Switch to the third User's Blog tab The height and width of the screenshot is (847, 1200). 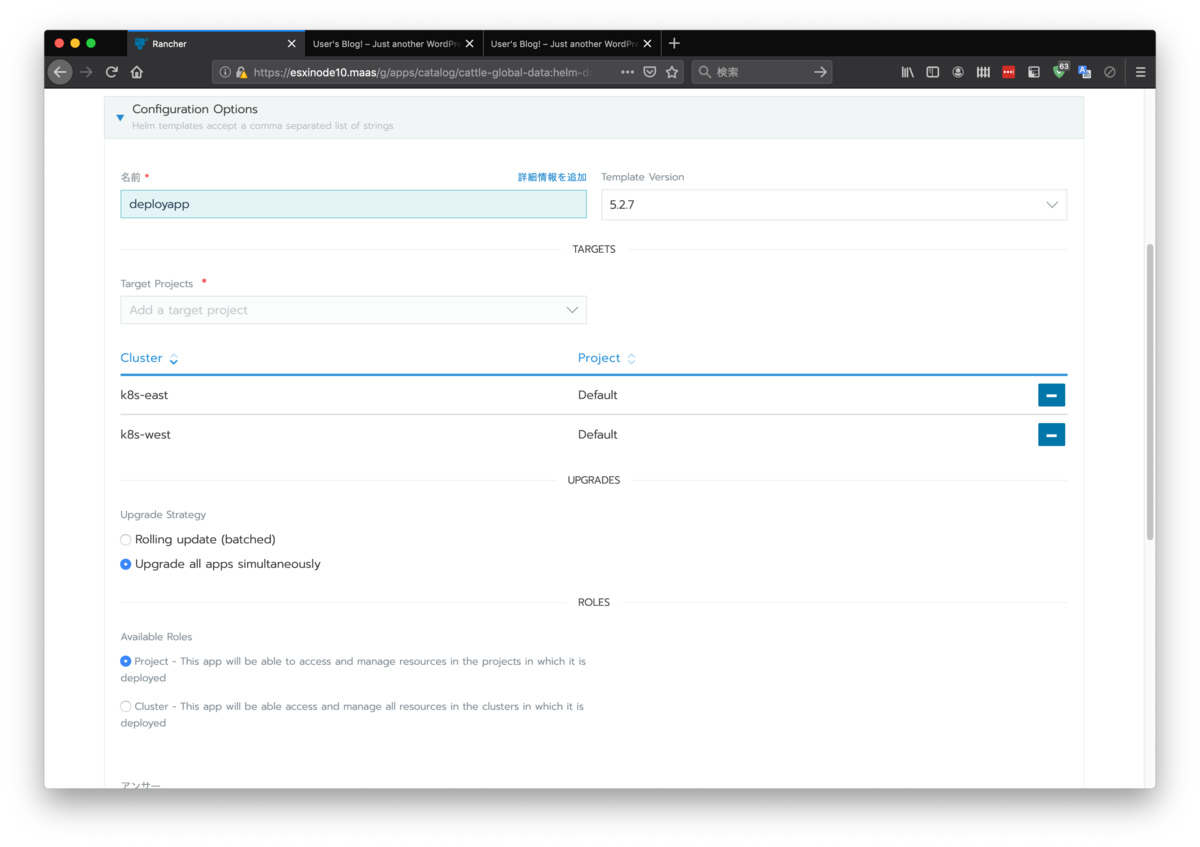(x=572, y=43)
